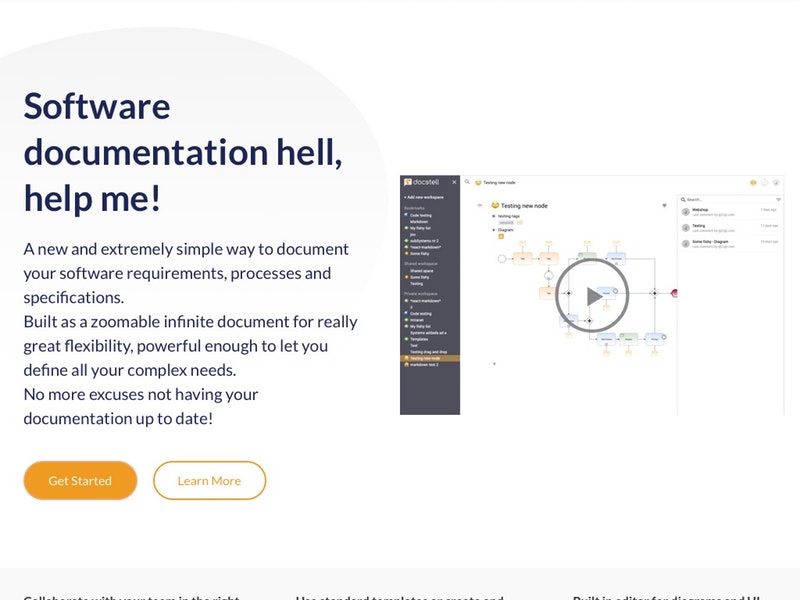The width and height of the screenshot is (800, 600).
Task: Select the docstell search icon in the toolbar
Action: (x=466, y=182)
